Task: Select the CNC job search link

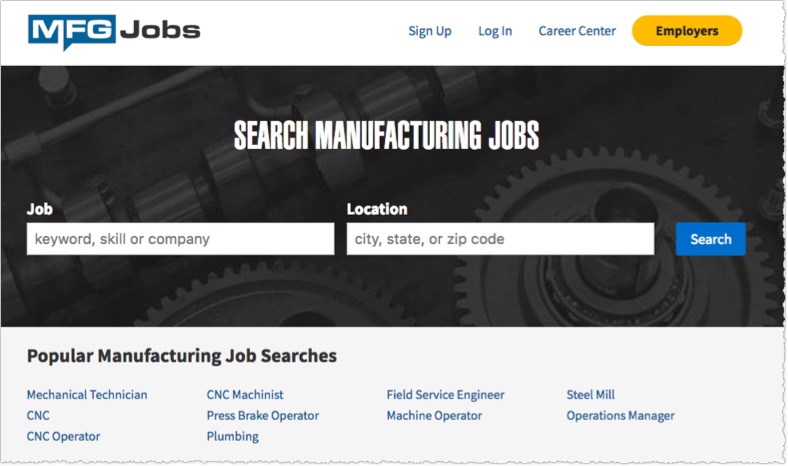Action: click(x=38, y=416)
